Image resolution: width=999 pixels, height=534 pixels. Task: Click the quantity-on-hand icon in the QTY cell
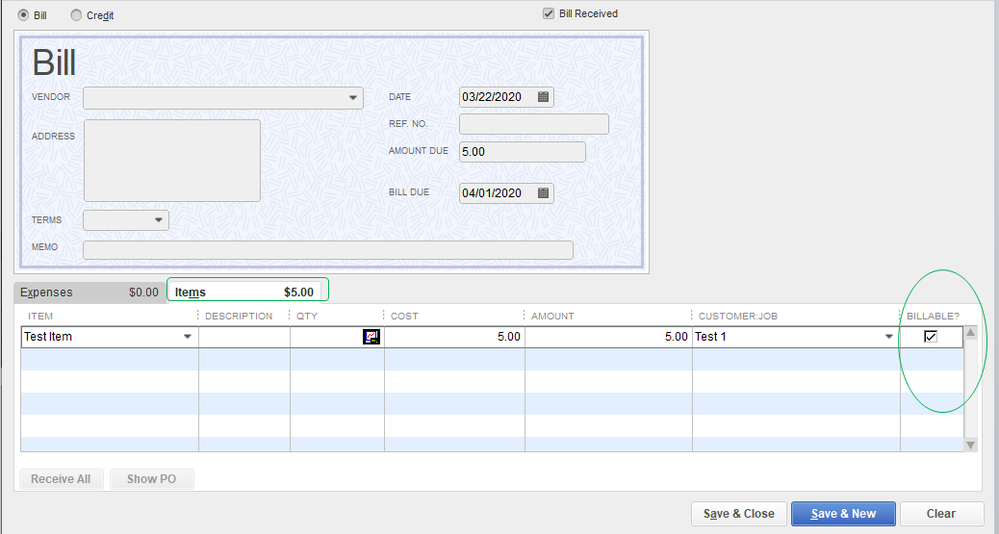371,336
